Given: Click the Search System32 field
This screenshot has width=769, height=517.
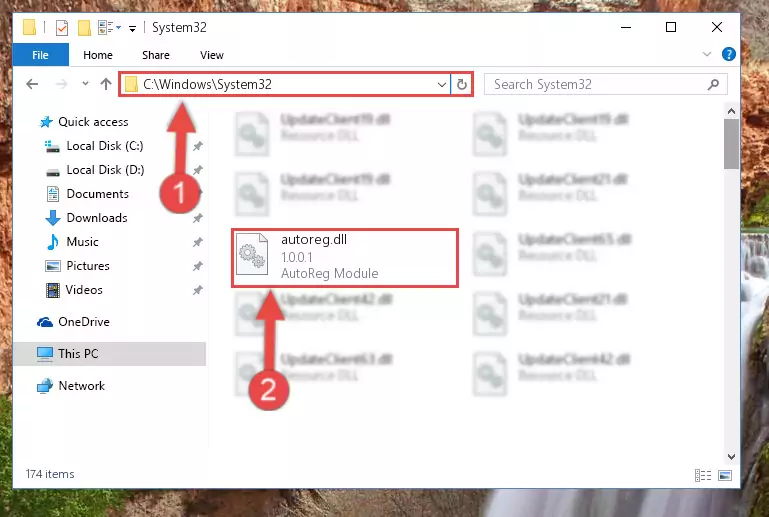Looking at the screenshot, I should 606,84.
